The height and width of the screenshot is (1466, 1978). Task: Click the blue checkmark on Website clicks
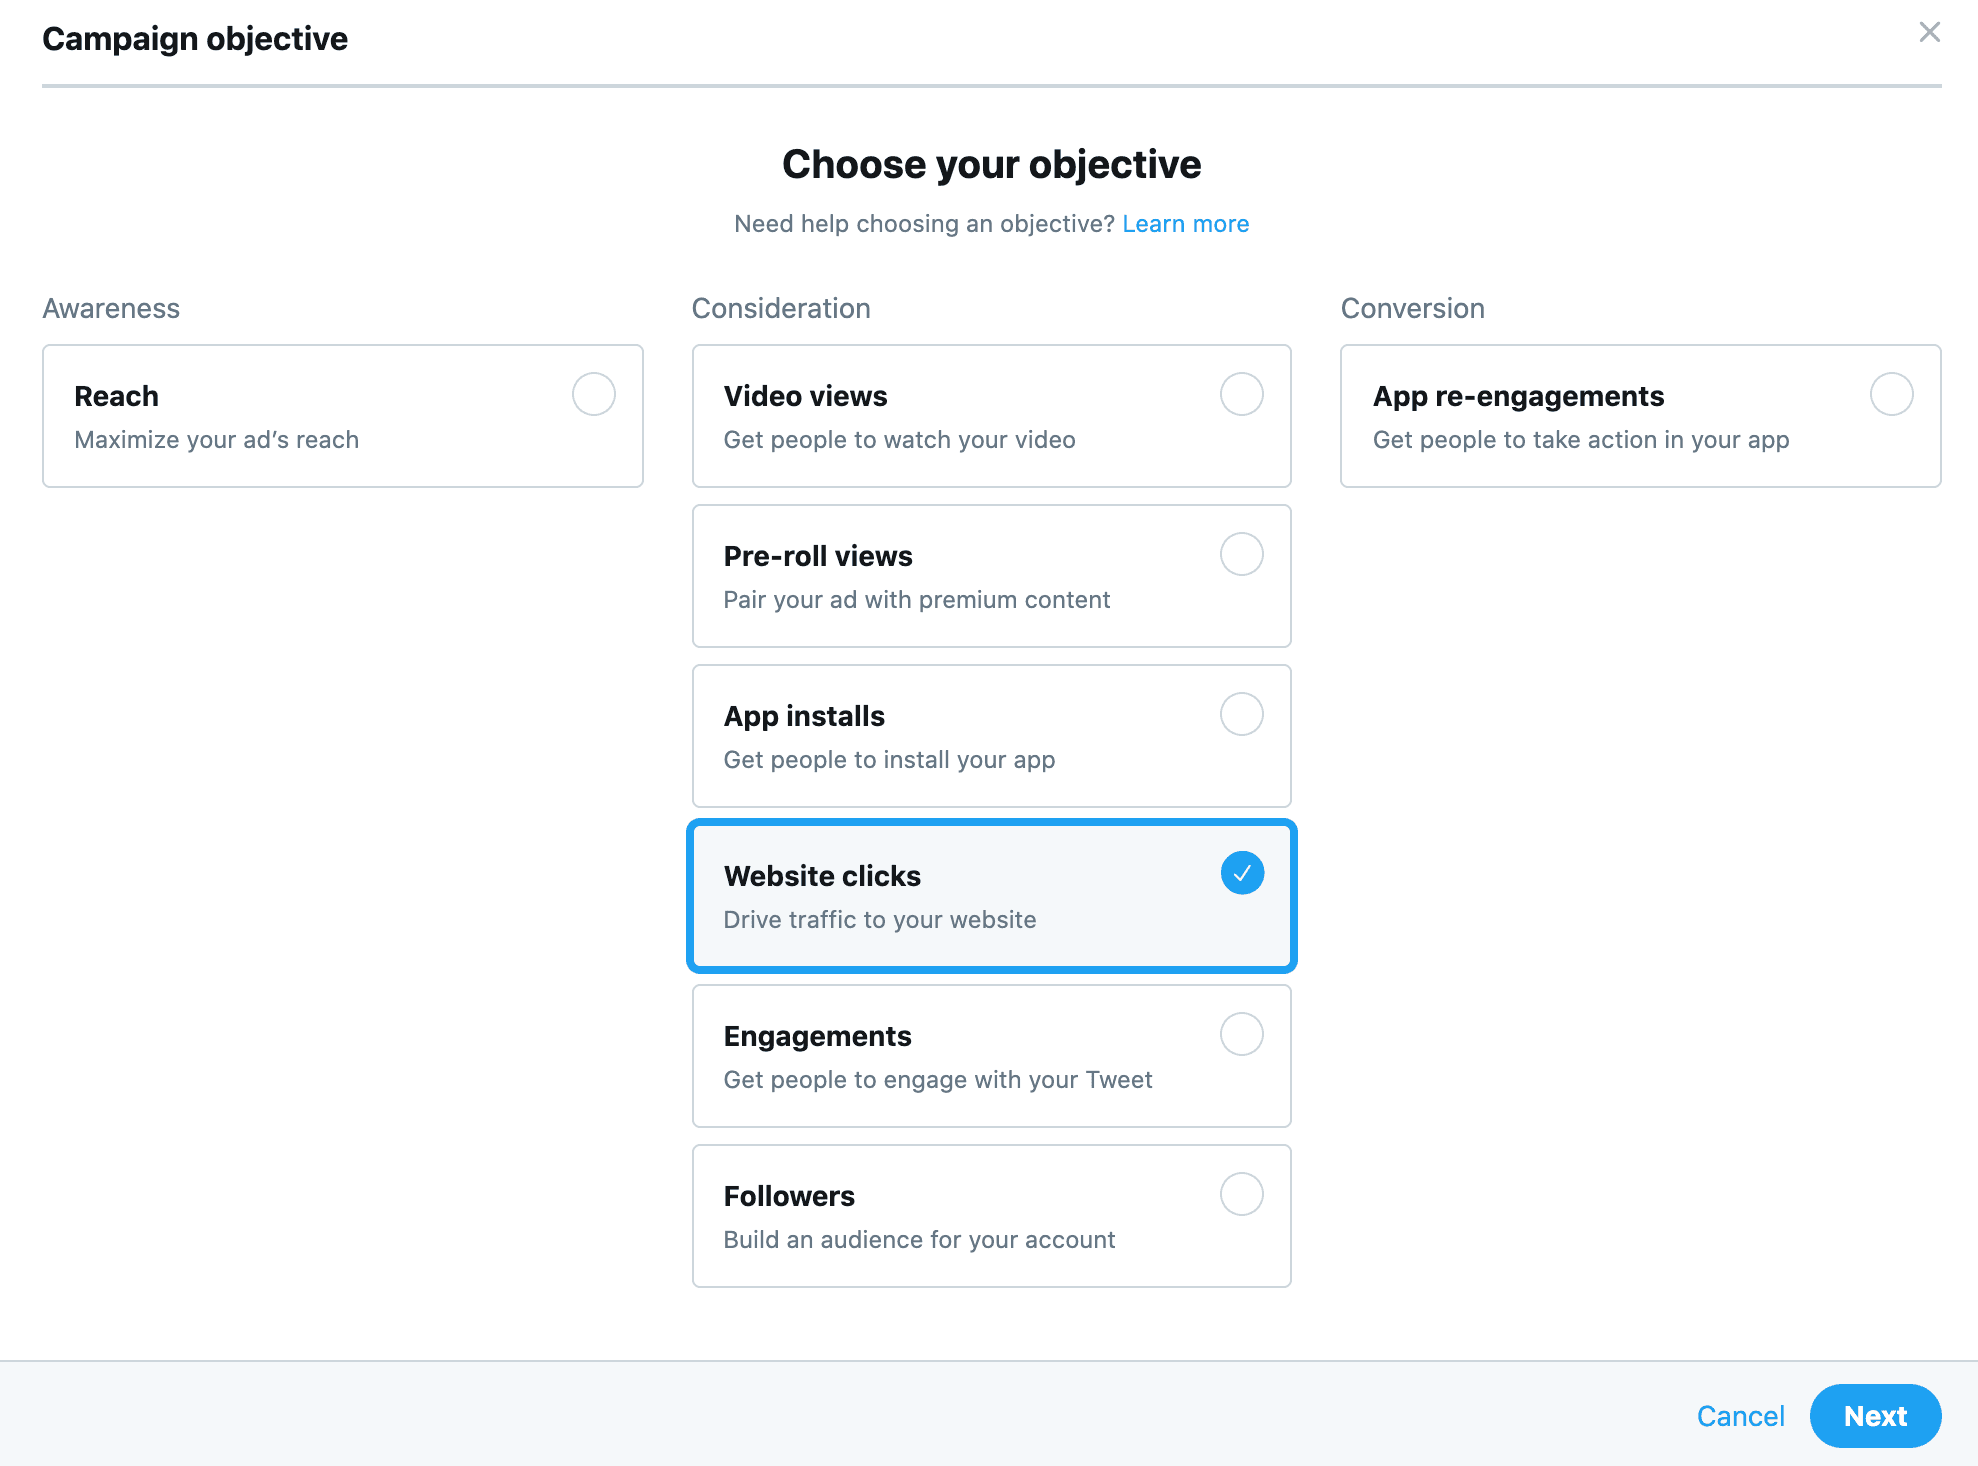(x=1241, y=872)
